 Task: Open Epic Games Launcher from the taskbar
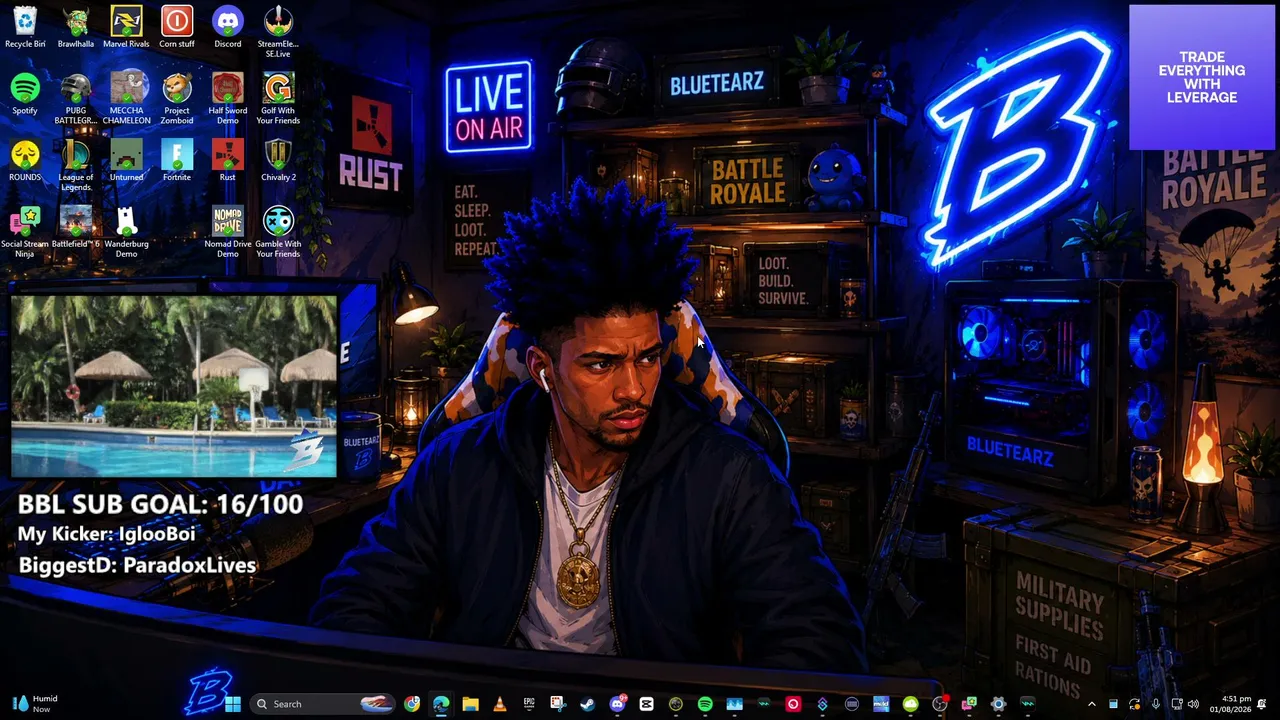click(529, 704)
